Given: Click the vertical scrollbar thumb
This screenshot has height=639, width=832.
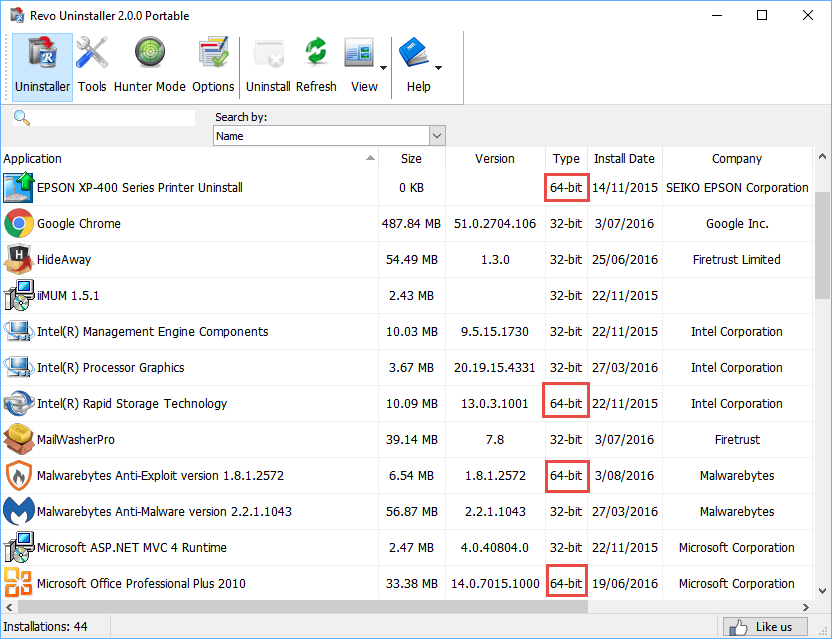Looking at the screenshot, I should 822,245.
